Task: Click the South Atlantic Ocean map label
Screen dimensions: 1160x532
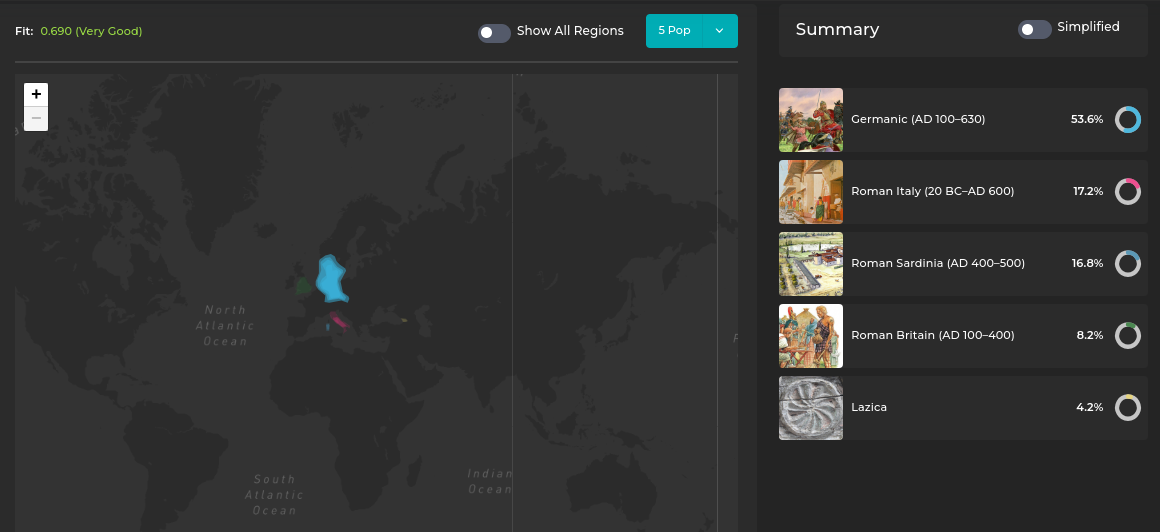Action: (274, 495)
